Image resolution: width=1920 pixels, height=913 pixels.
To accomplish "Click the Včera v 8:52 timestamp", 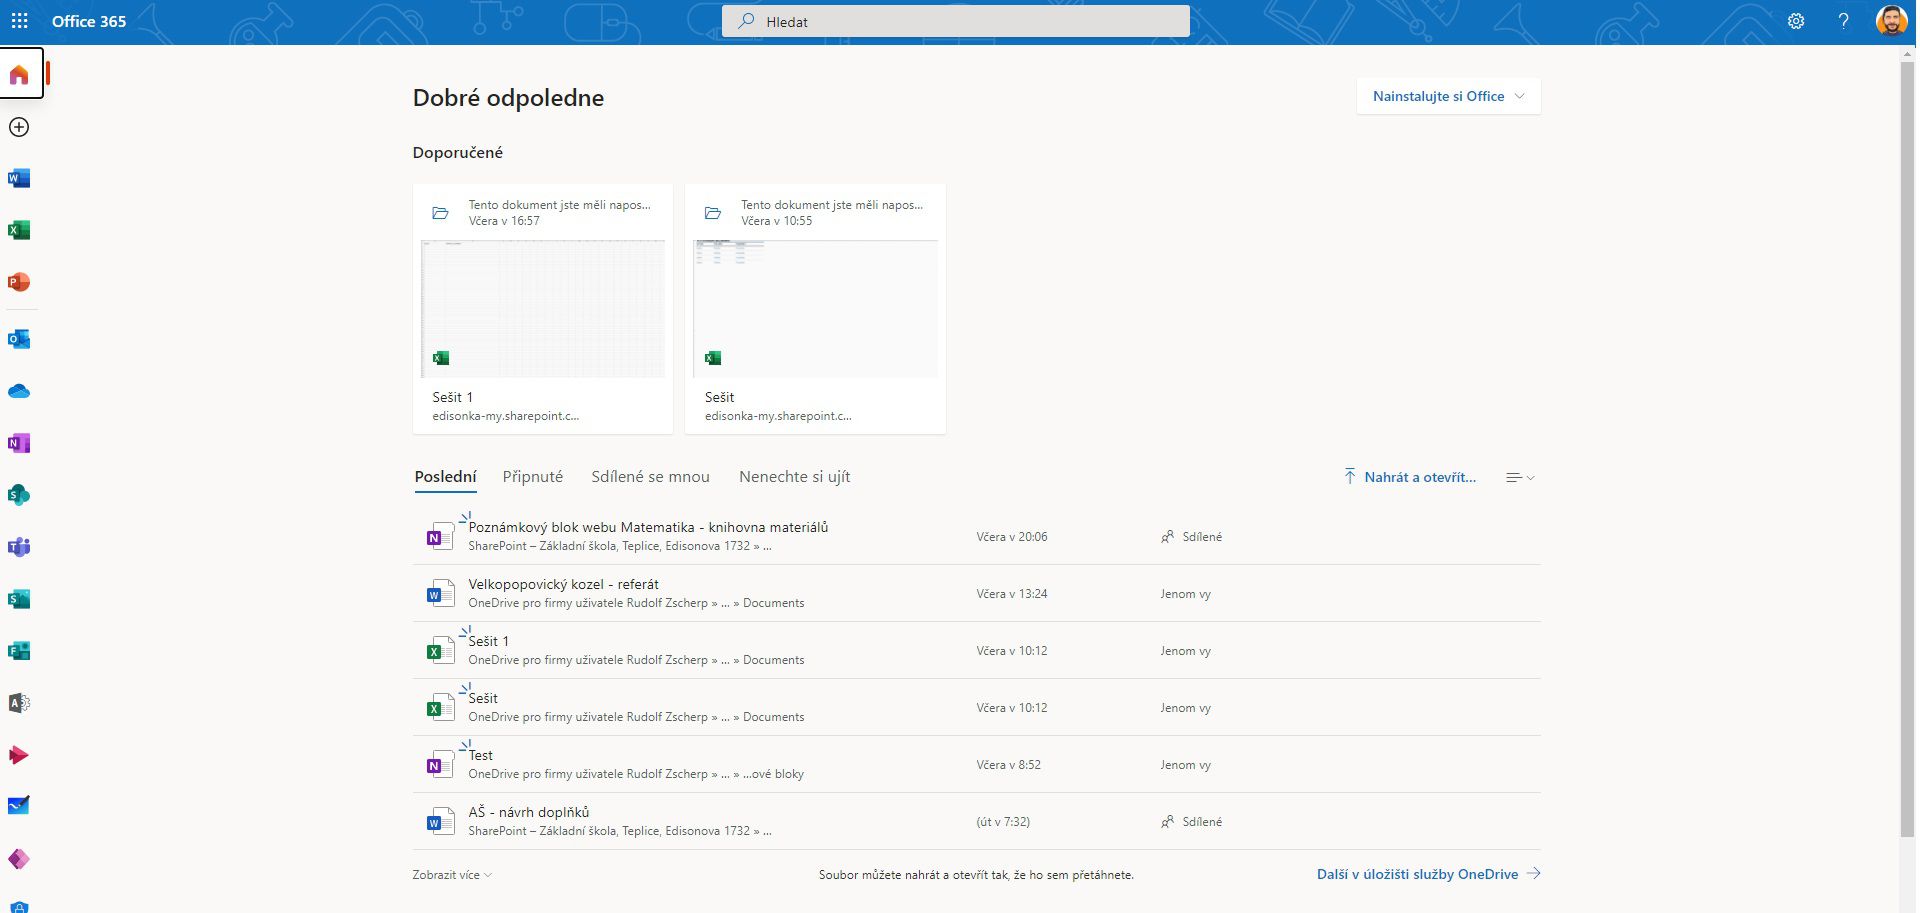I will (1008, 765).
